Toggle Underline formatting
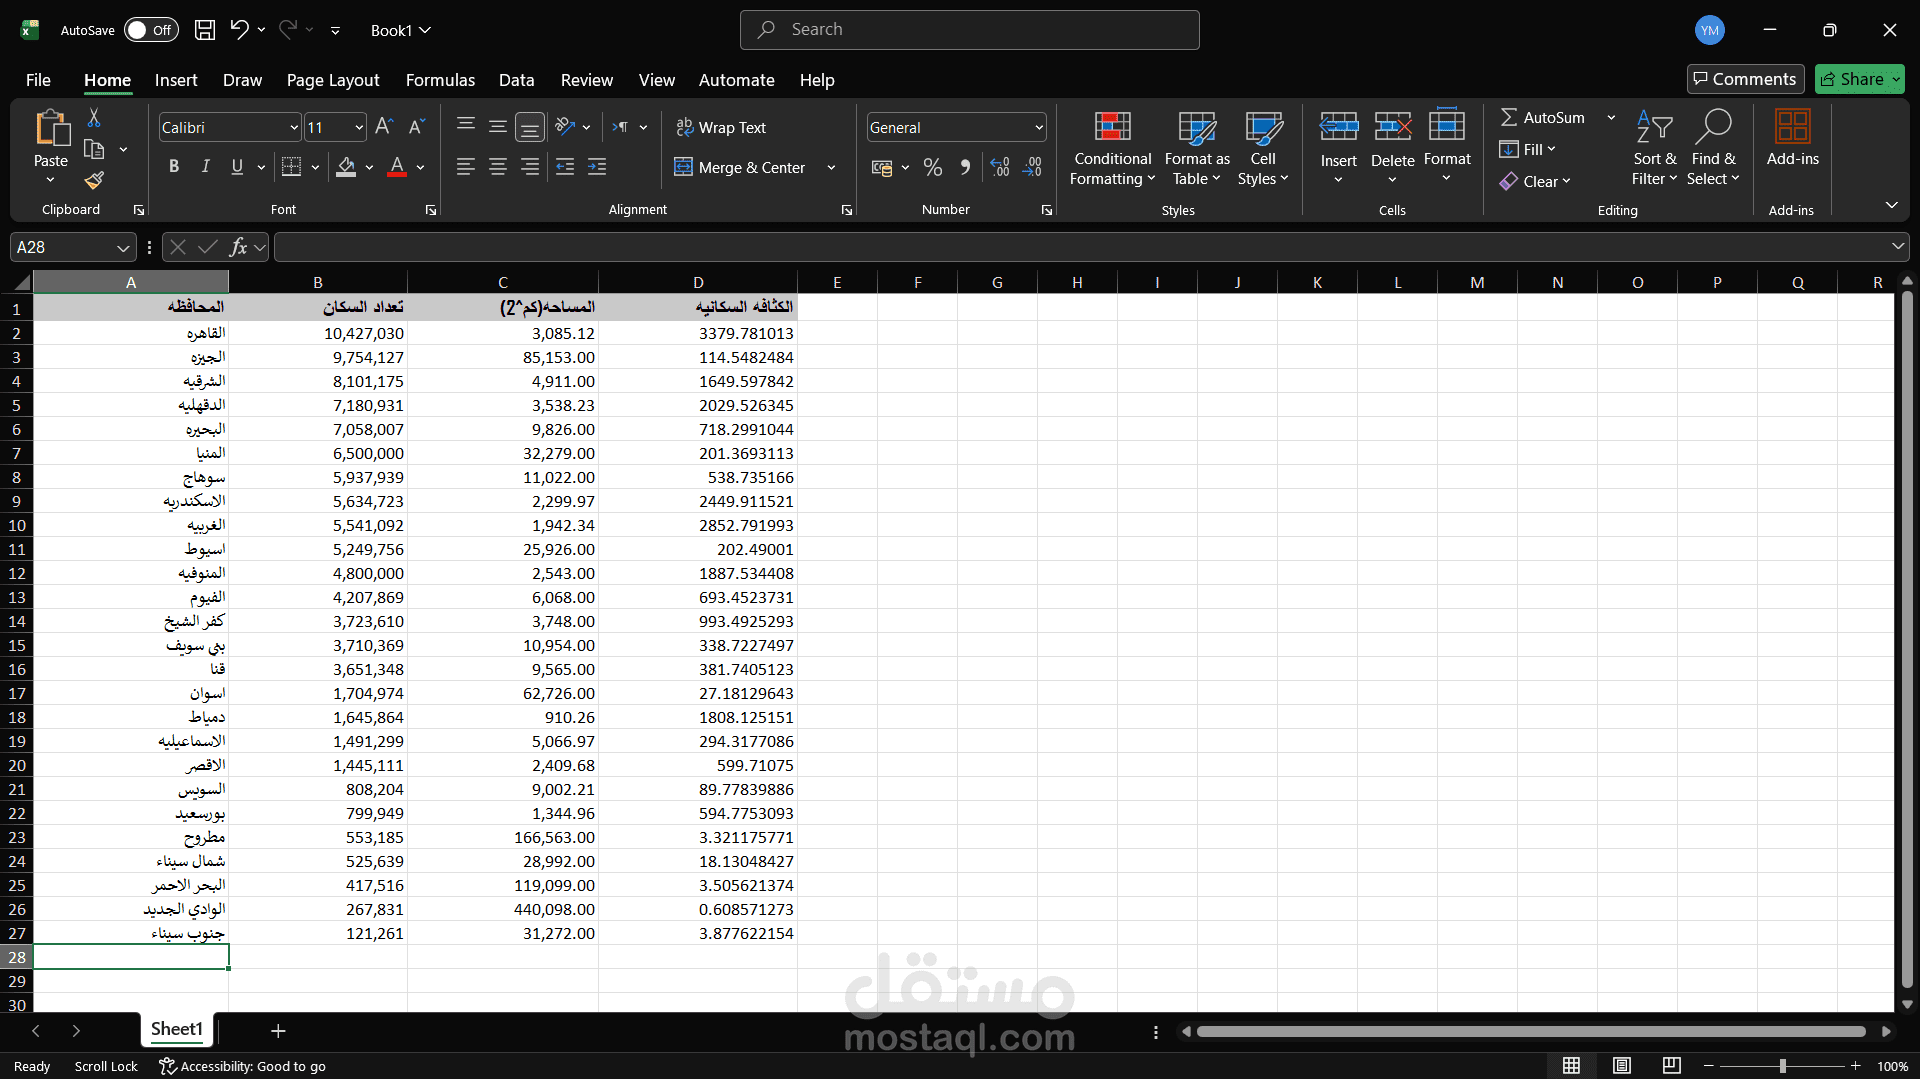1920x1080 pixels. (x=237, y=167)
